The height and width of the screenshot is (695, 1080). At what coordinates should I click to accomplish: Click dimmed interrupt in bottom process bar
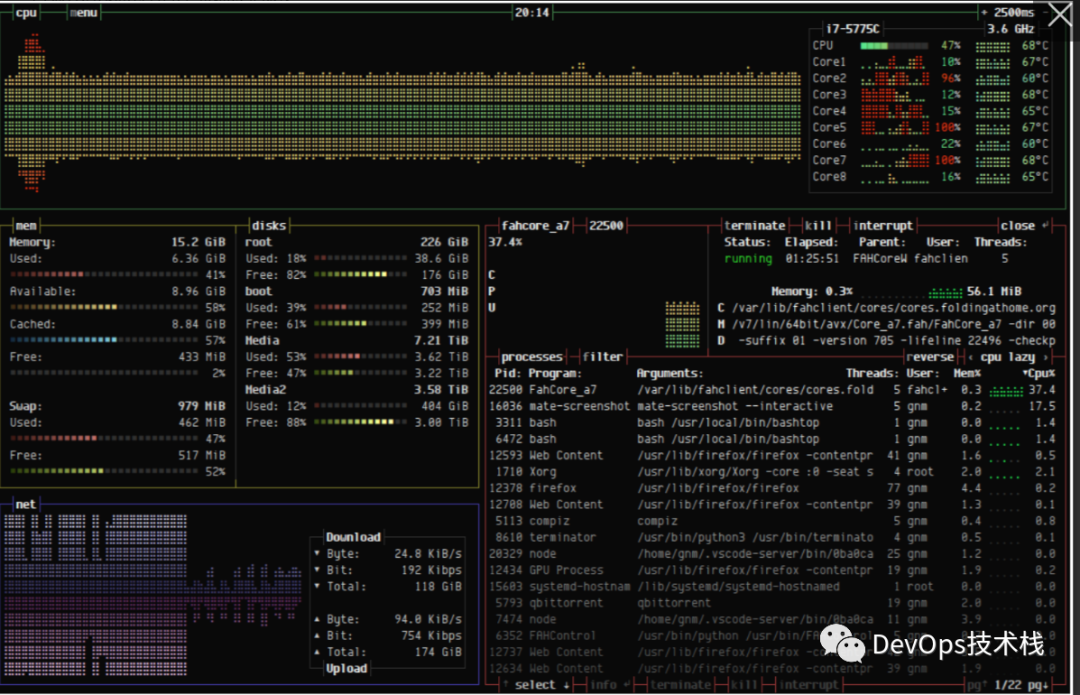(809, 684)
